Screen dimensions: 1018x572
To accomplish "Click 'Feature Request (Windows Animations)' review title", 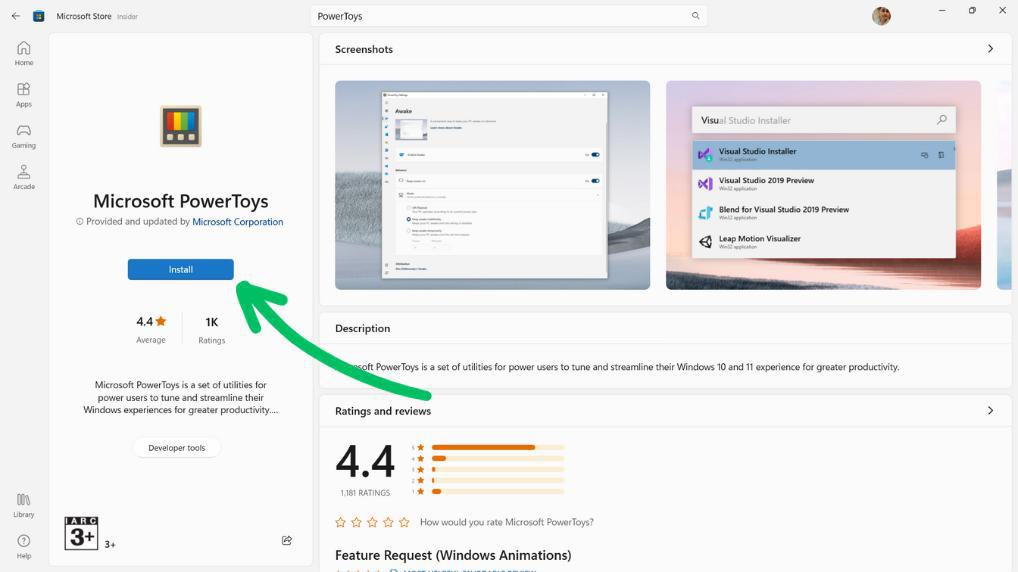I will click(453, 555).
